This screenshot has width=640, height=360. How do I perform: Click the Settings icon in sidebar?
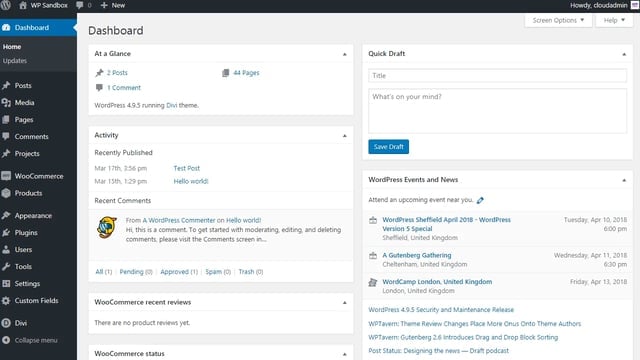click(x=6, y=284)
